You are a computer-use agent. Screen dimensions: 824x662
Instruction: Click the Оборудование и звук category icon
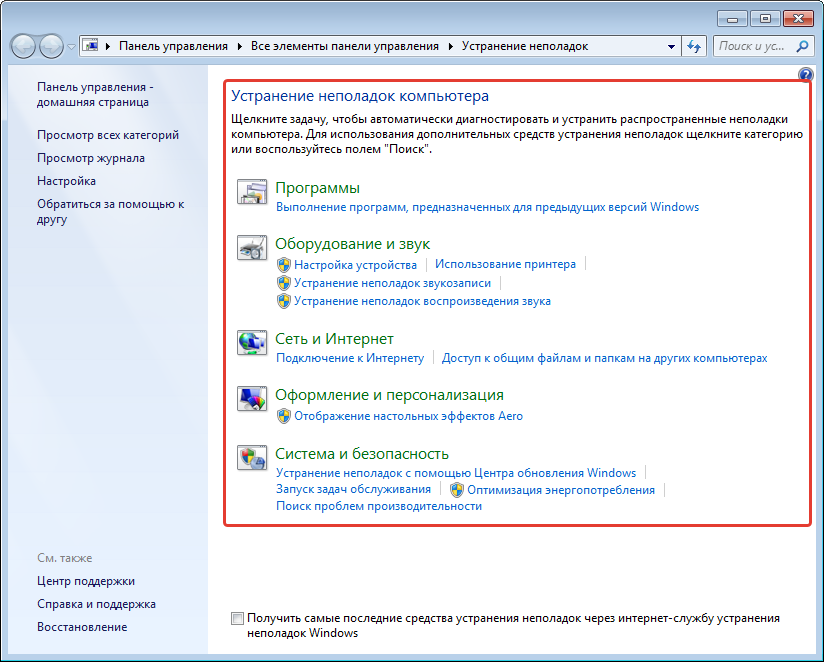(252, 247)
